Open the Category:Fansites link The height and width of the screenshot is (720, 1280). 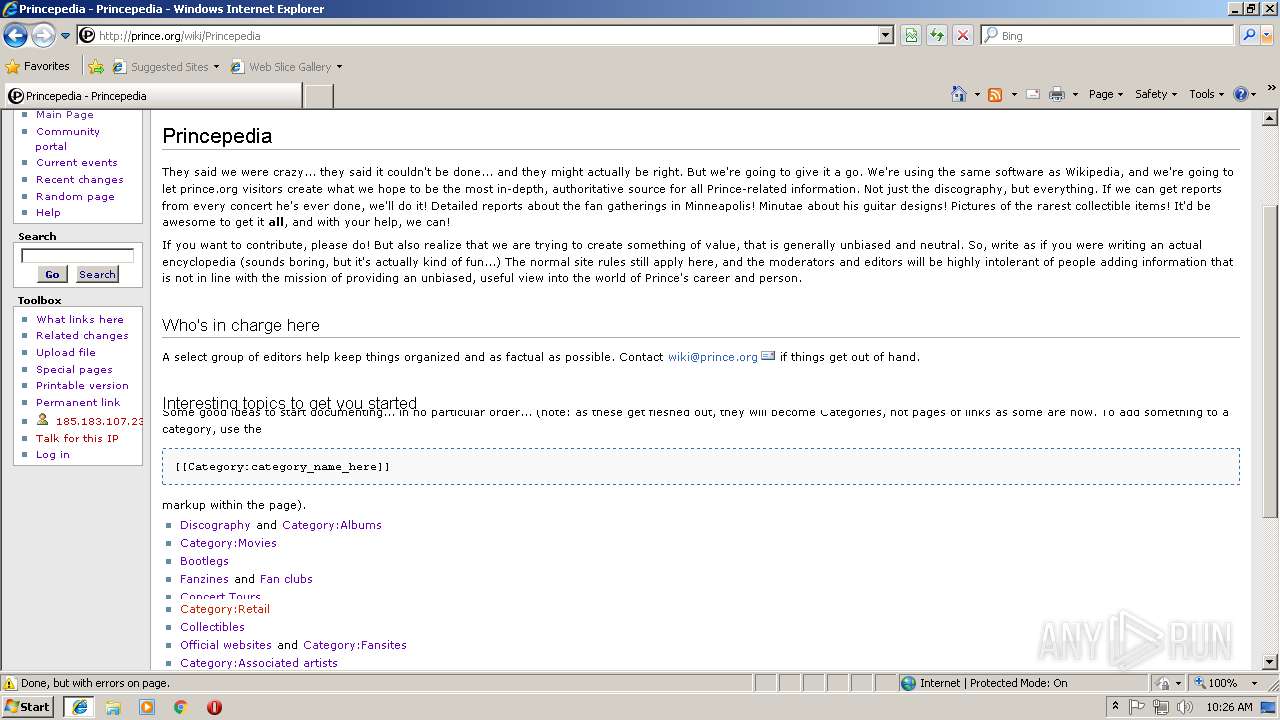(x=355, y=644)
